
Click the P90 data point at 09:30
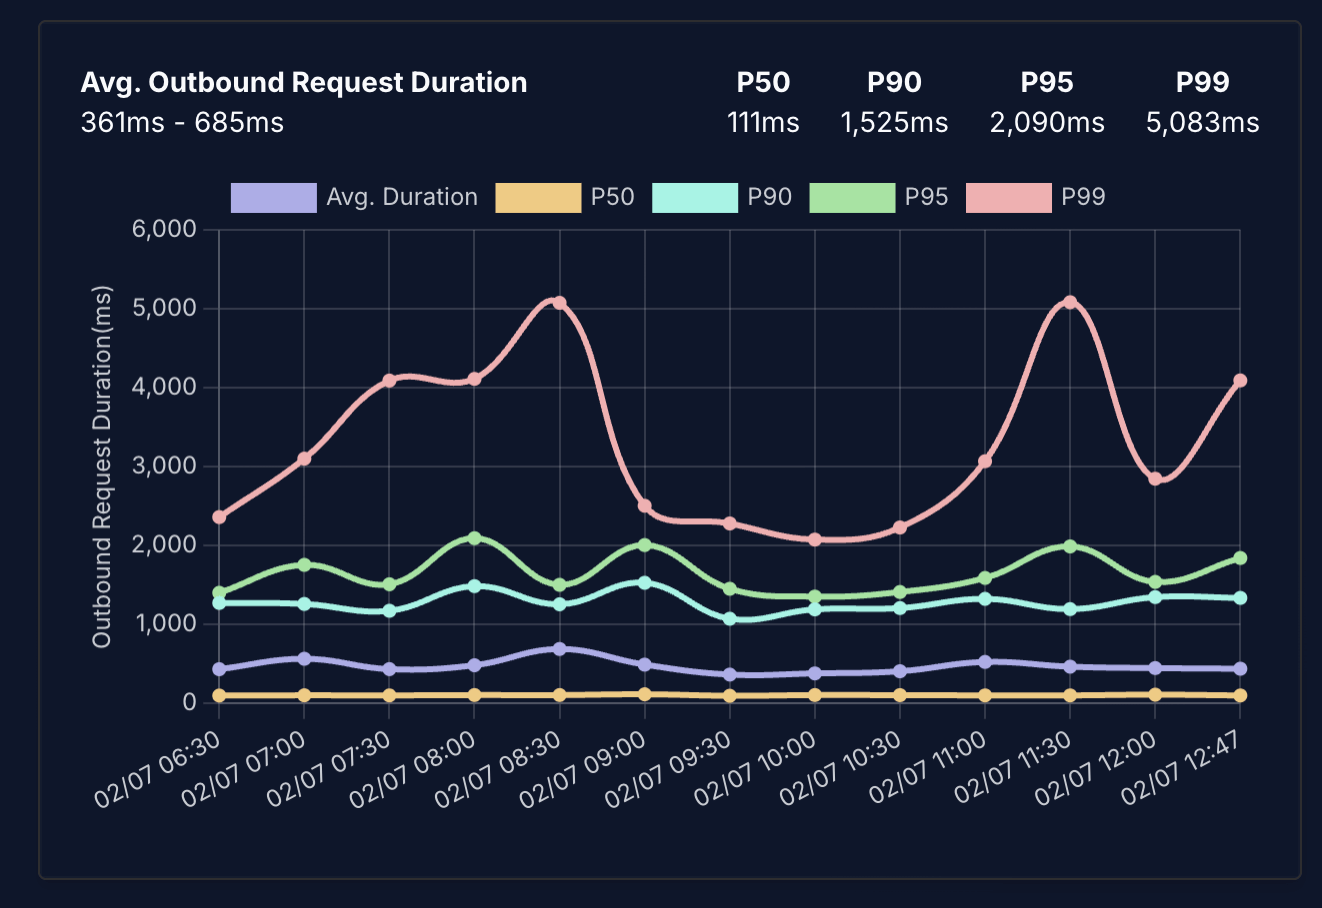pyautogui.click(x=730, y=619)
